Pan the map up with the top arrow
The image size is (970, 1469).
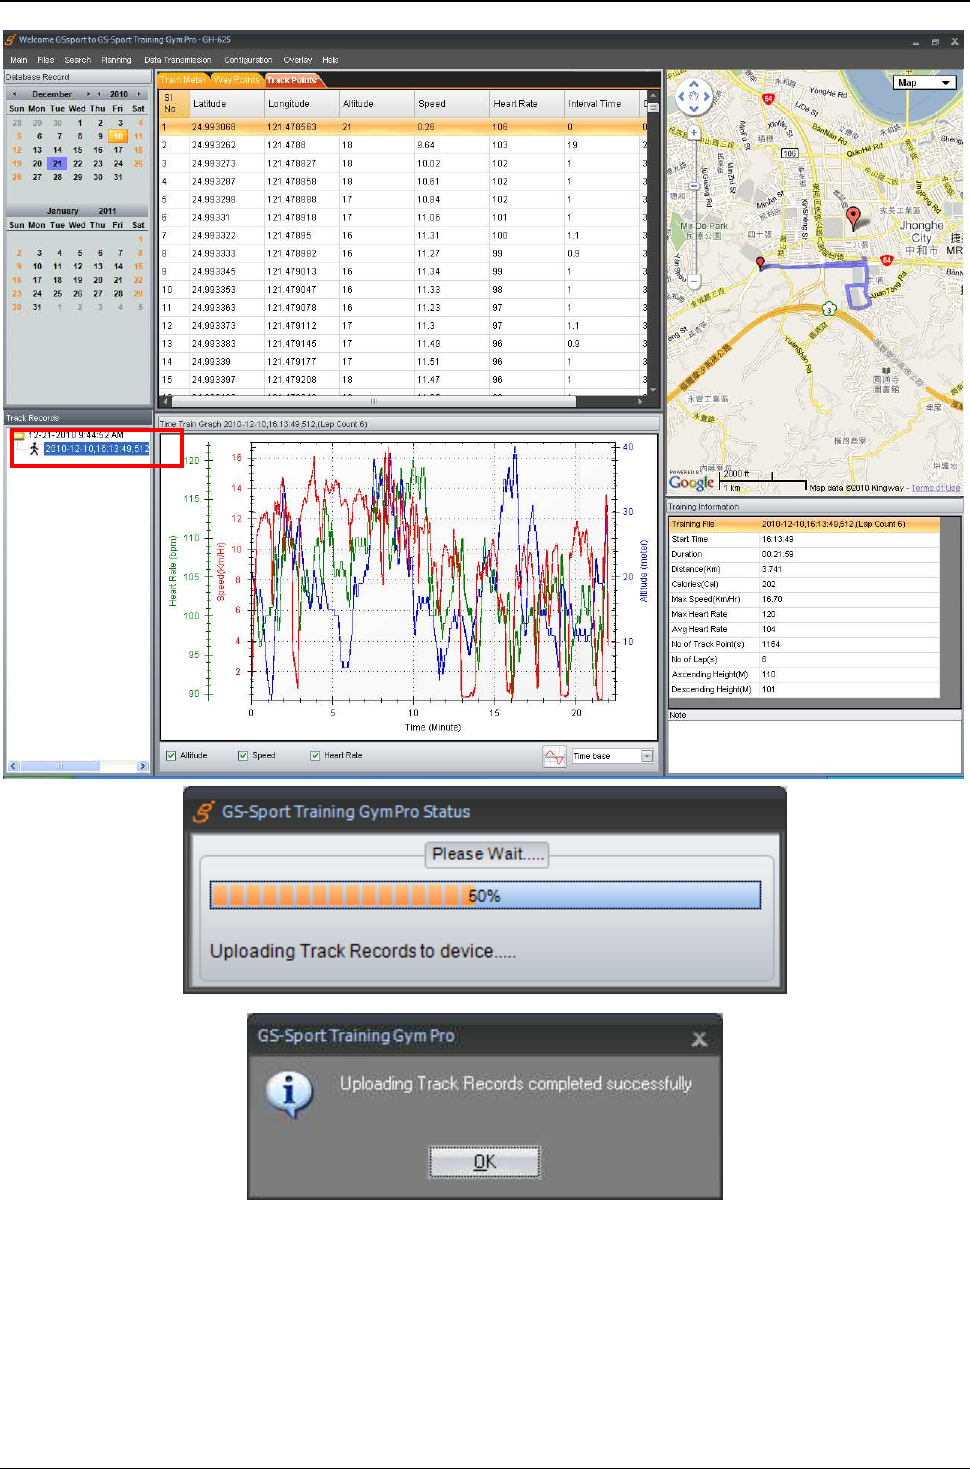tap(694, 86)
